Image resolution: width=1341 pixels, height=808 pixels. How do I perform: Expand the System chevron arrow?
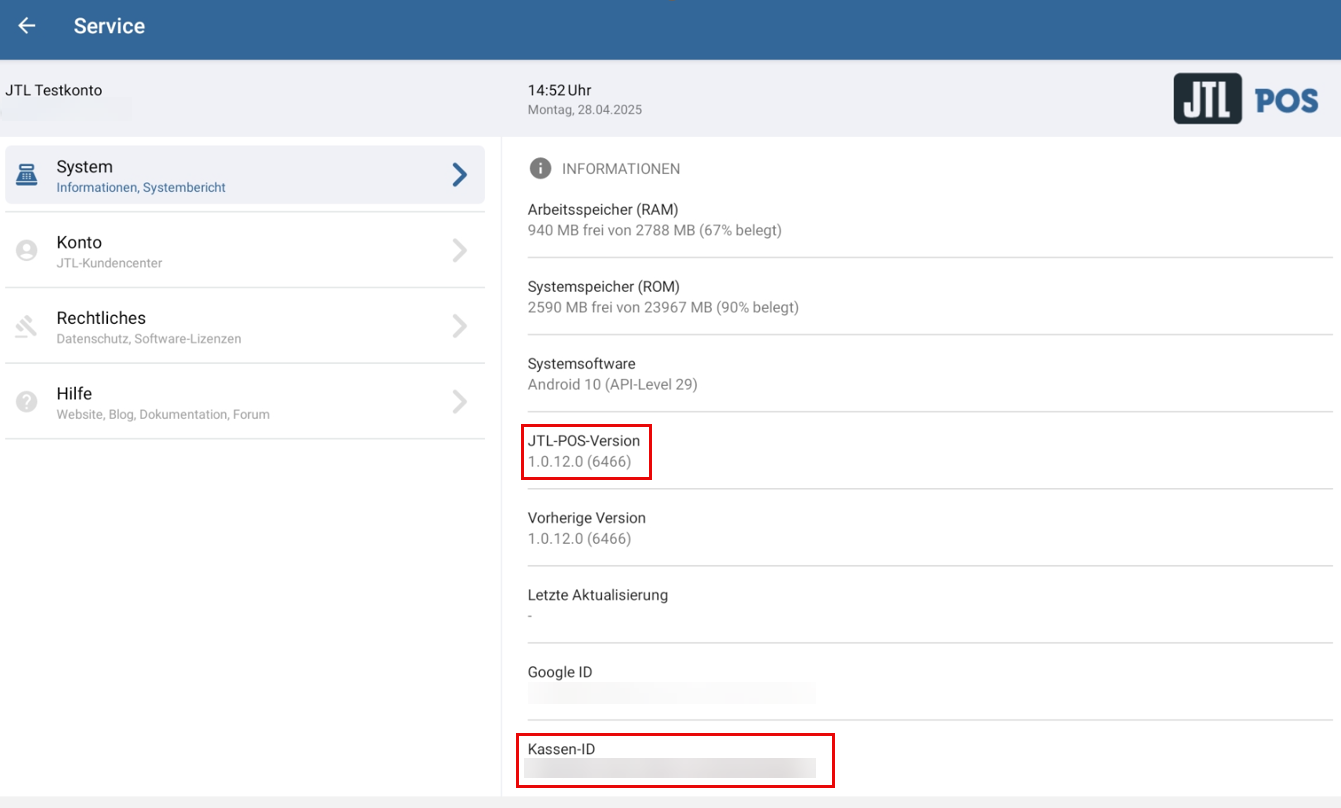click(459, 175)
